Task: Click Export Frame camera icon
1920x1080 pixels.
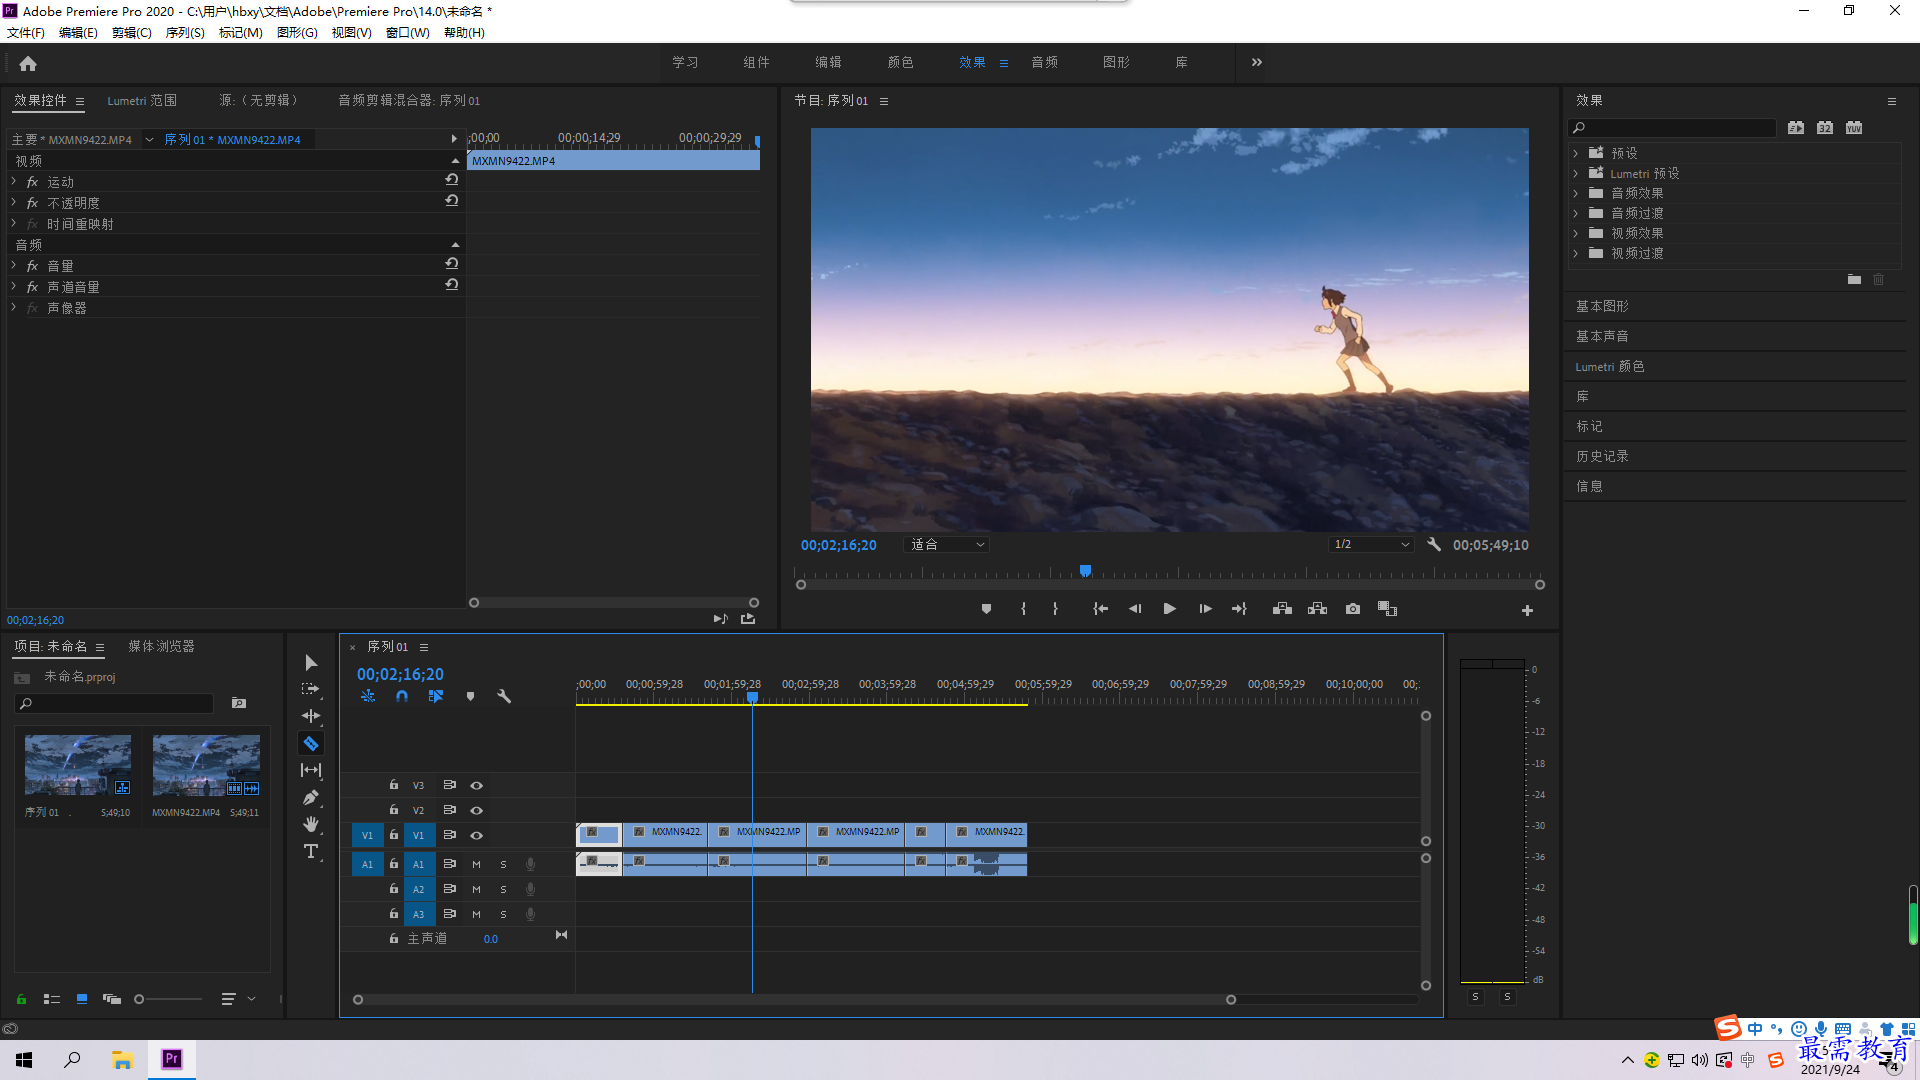Action: pos(1353,609)
